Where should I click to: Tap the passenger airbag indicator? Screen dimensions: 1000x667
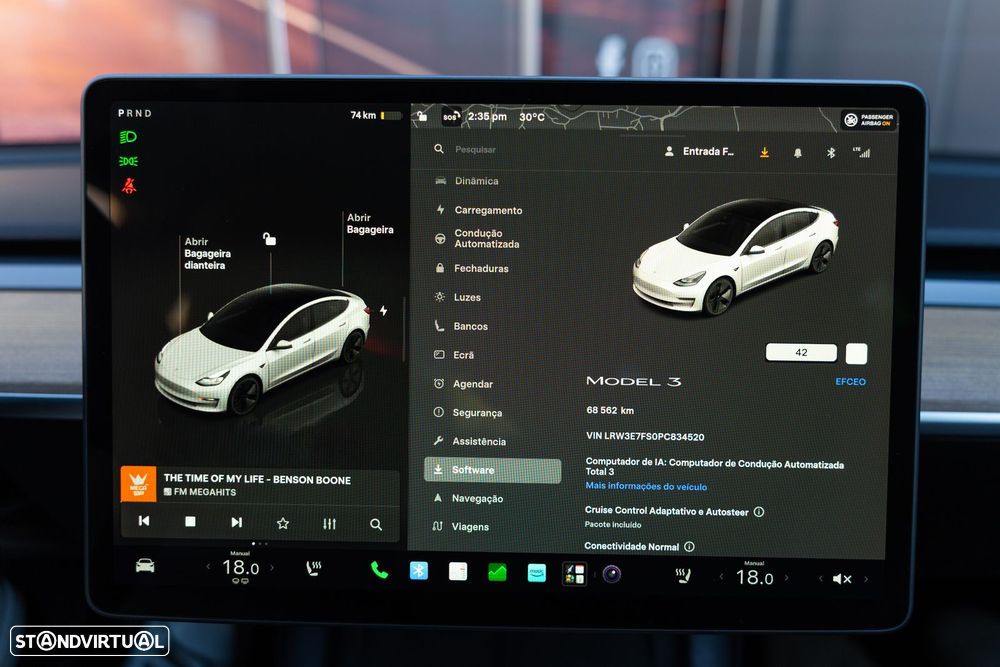click(869, 119)
